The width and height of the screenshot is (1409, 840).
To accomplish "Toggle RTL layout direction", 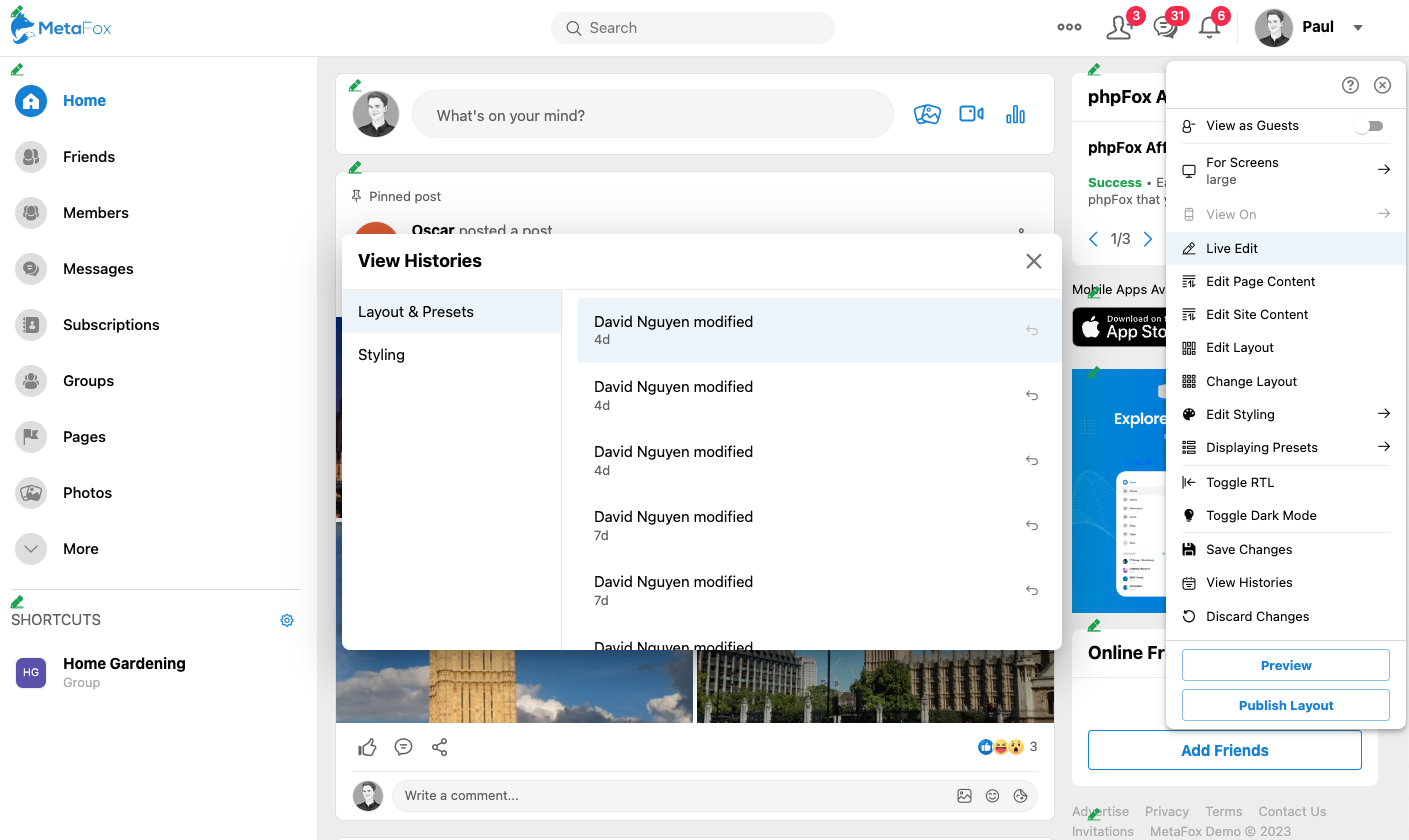I will (1239, 482).
